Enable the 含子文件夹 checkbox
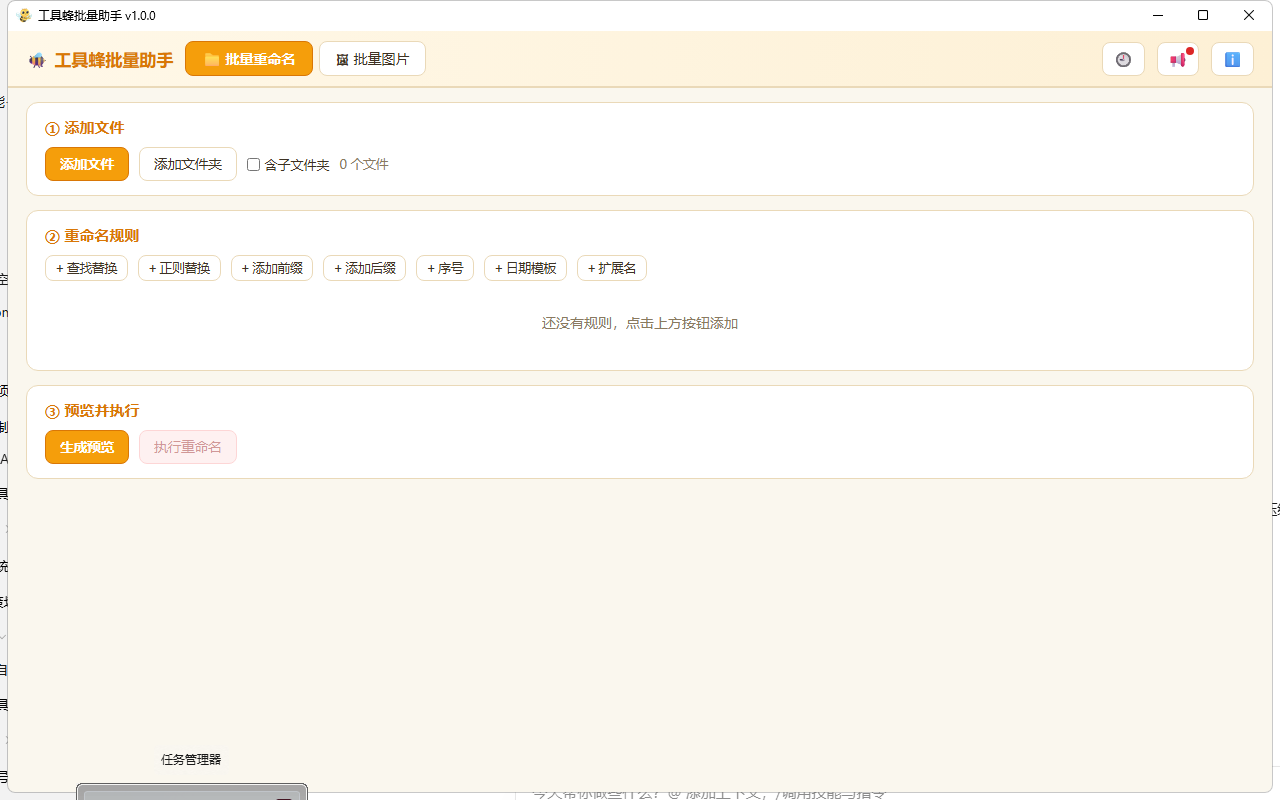The image size is (1280, 800). point(254,164)
